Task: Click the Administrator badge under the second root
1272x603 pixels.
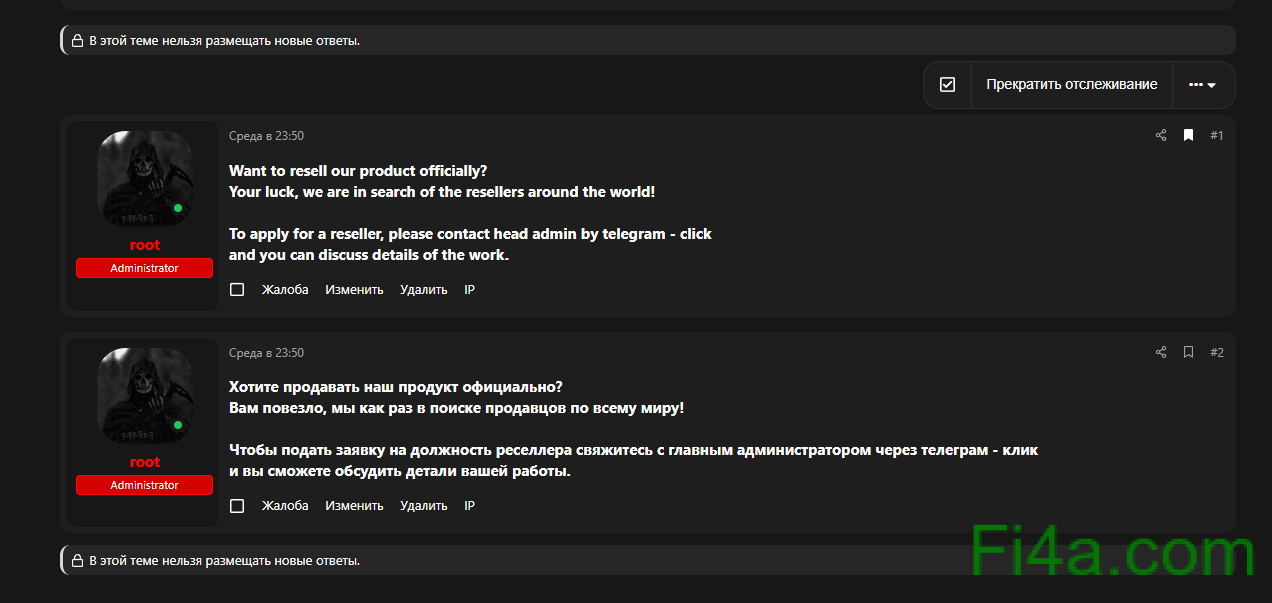Action: point(145,485)
